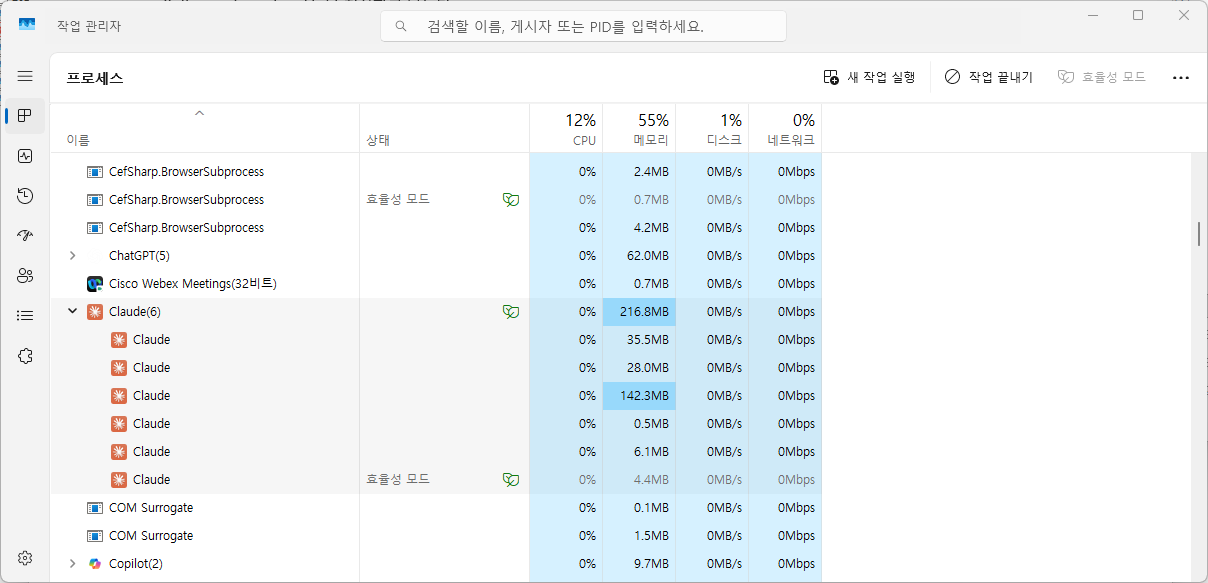The image size is (1208, 583).
Task: Open the Startup apps sidebar page
Action: pos(26,236)
